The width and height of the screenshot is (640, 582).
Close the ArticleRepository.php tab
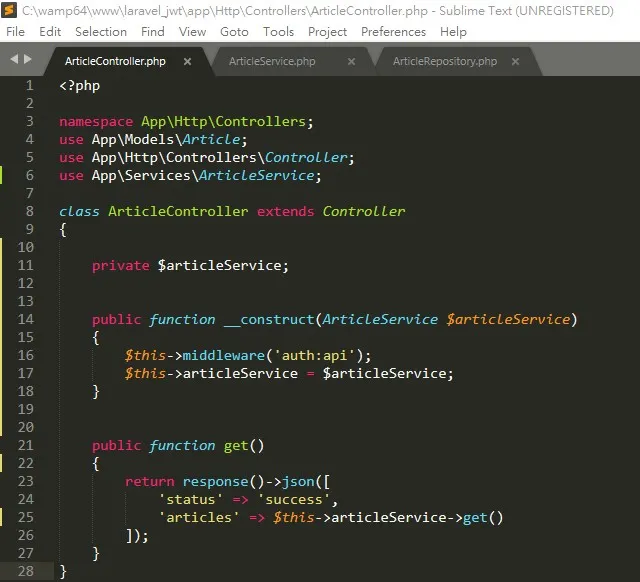coord(516,62)
